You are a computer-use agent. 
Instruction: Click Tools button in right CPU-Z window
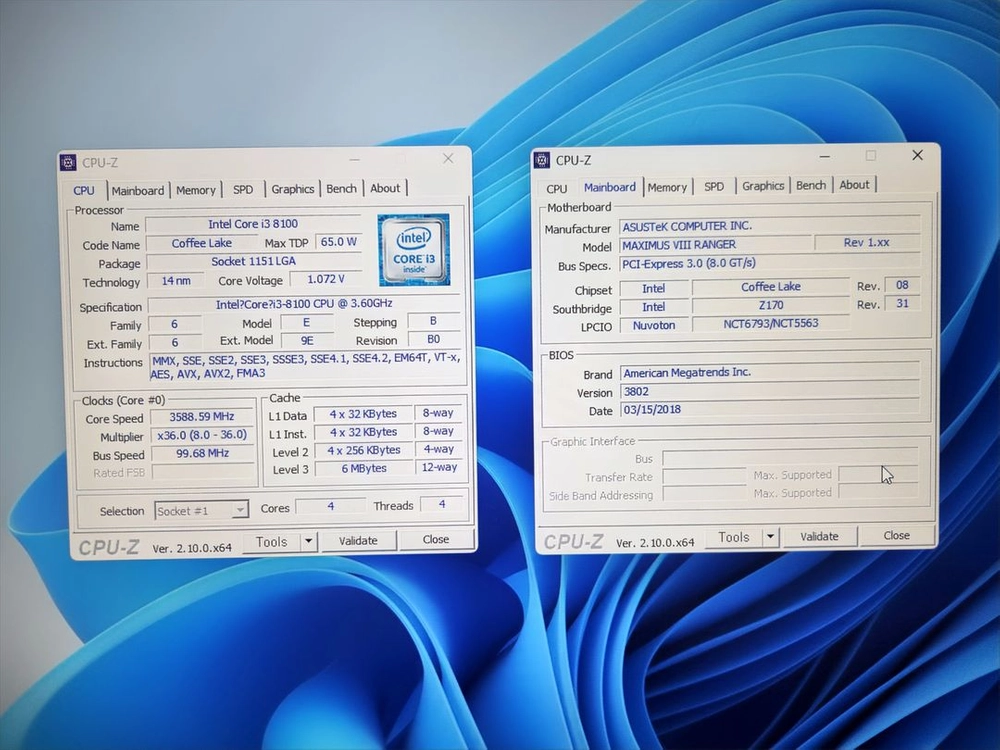[733, 538]
